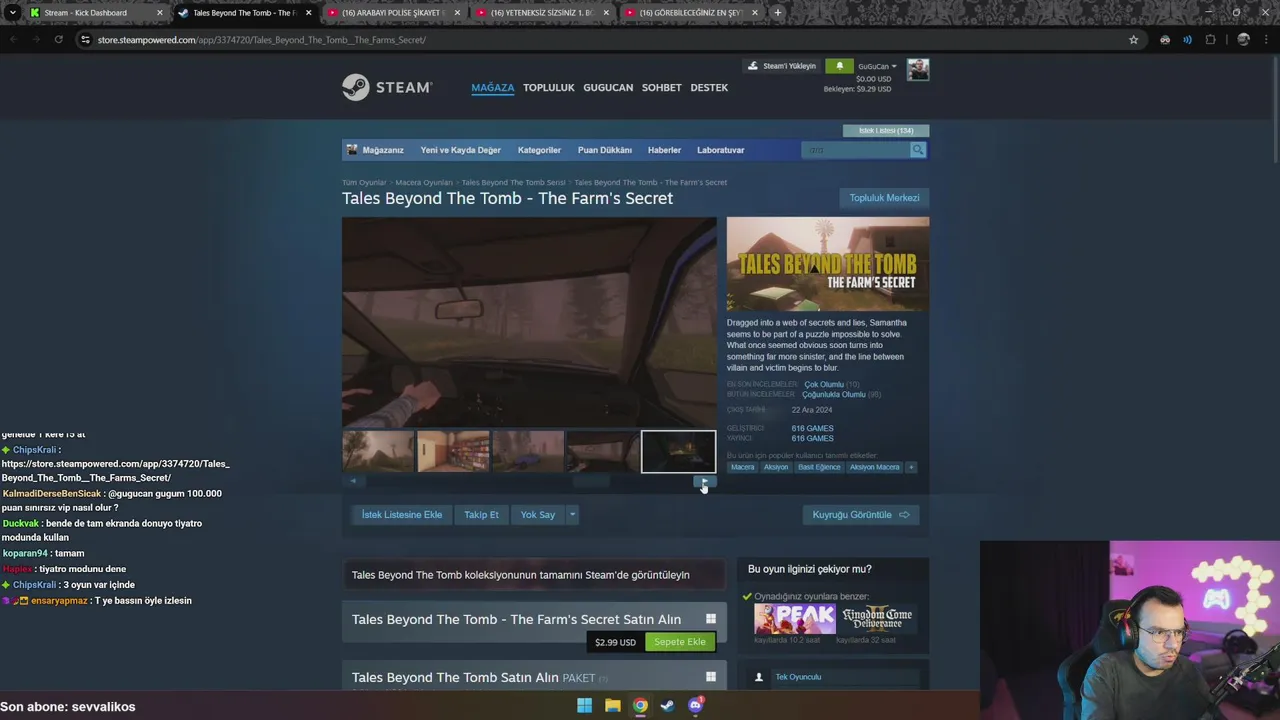
Task: Click the Aksiyon Macera tag
Action: tap(875, 467)
